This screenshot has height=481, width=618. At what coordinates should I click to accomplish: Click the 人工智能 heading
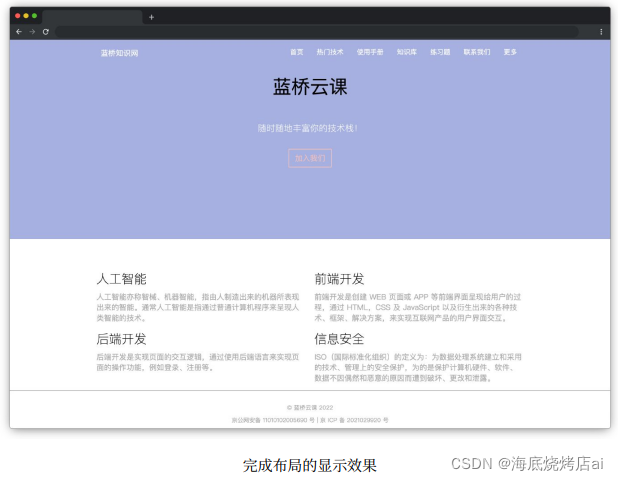tap(121, 279)
